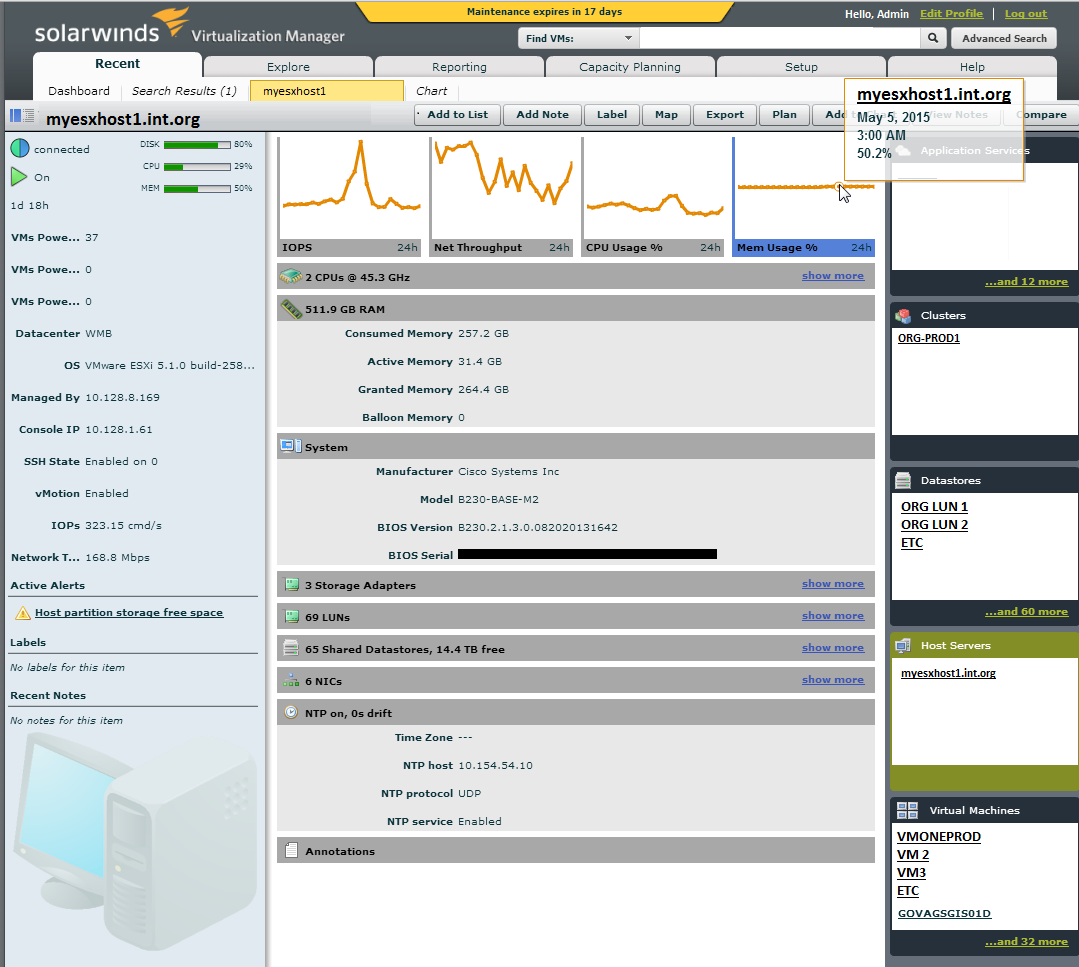Switch to the Explore tab
This screenshot has width=1079, height=967.
click(288, 67)
